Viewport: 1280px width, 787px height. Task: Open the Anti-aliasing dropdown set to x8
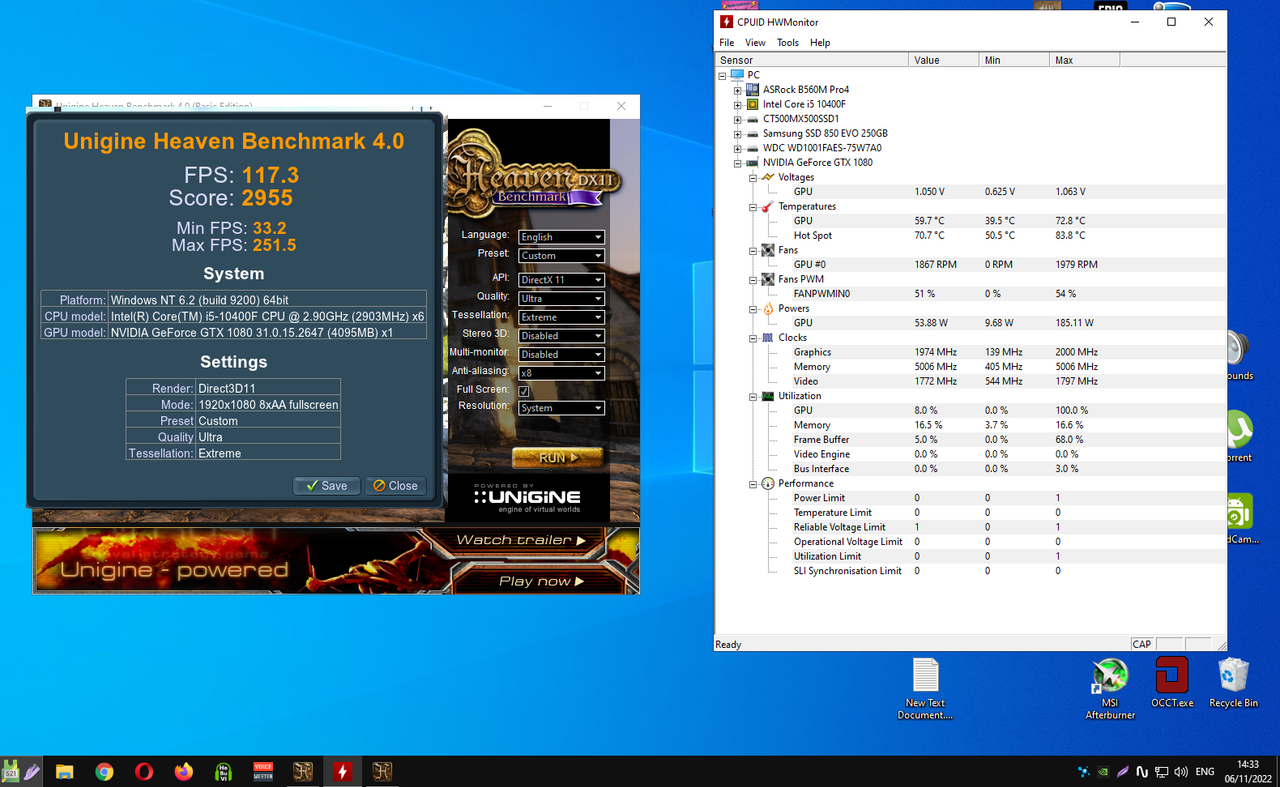(x=561, y=372)
